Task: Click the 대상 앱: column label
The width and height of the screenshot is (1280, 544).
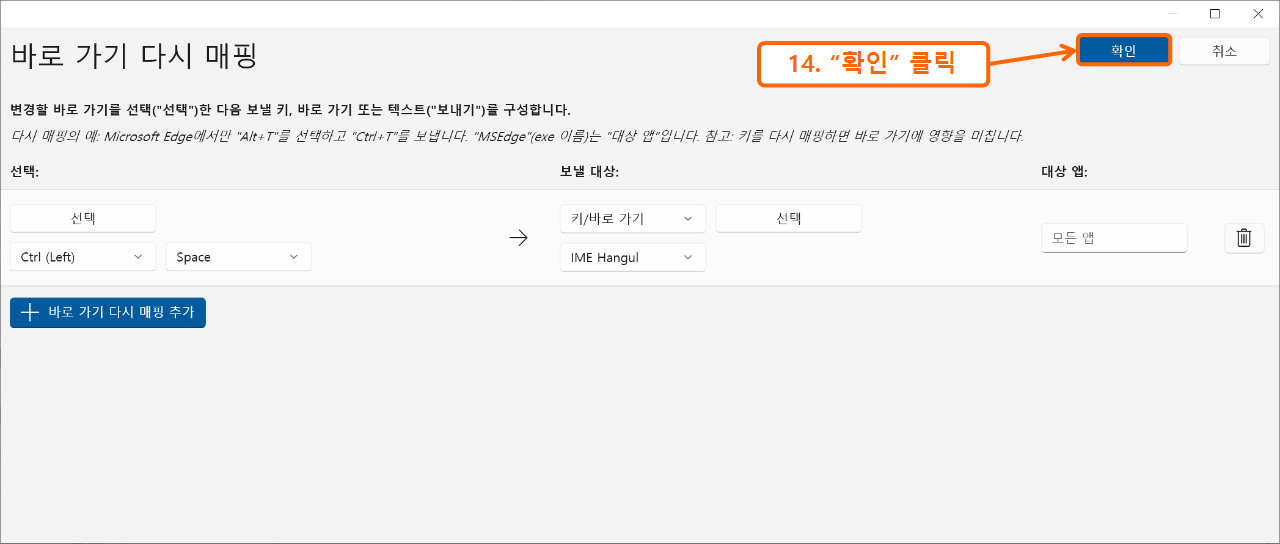Action: click(x=1064, y=171)
